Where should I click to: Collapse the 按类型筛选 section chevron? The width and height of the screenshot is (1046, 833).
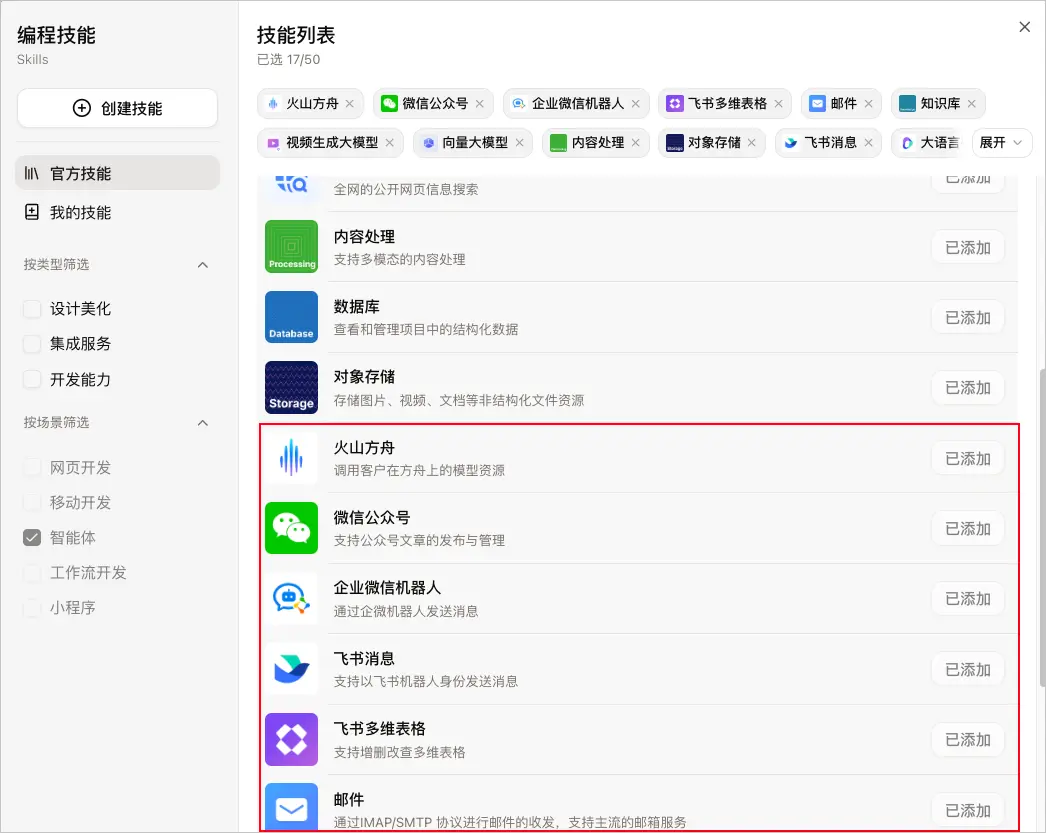click(x=203, y=265)
